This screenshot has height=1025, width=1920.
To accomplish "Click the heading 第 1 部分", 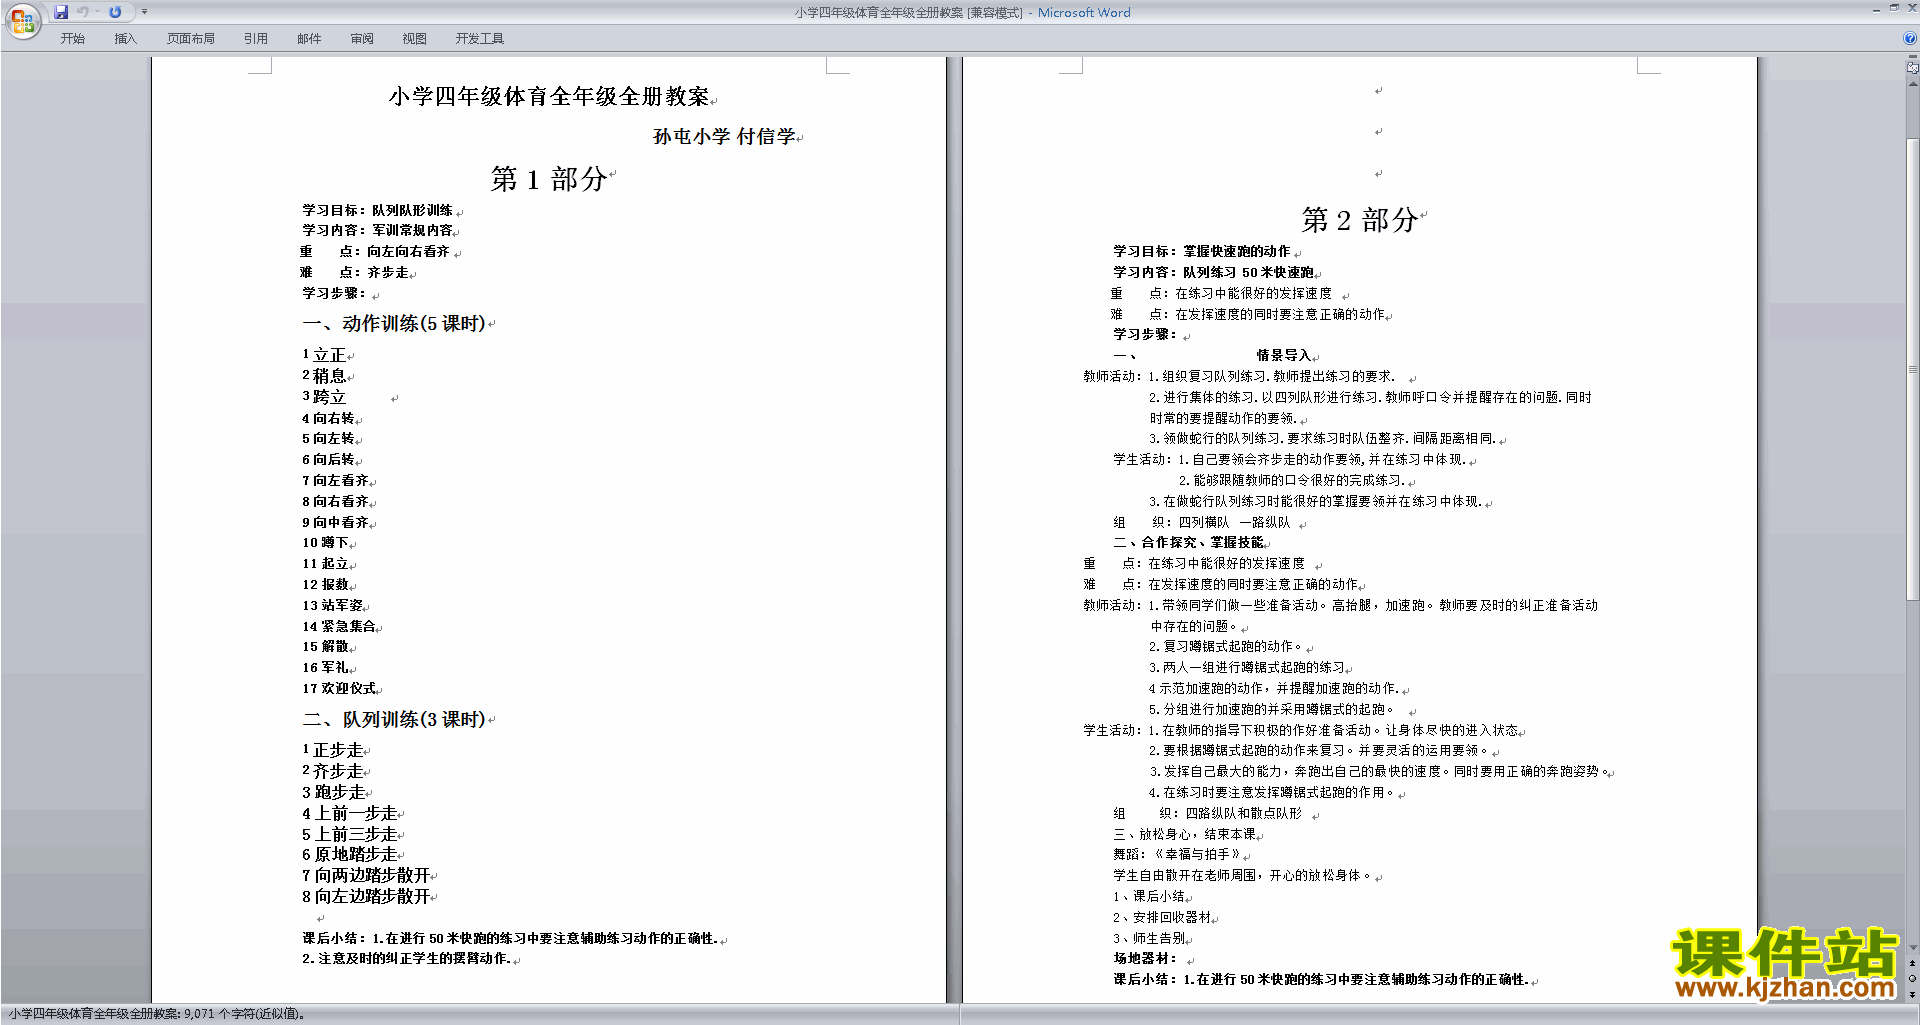I will click(549, 179).
